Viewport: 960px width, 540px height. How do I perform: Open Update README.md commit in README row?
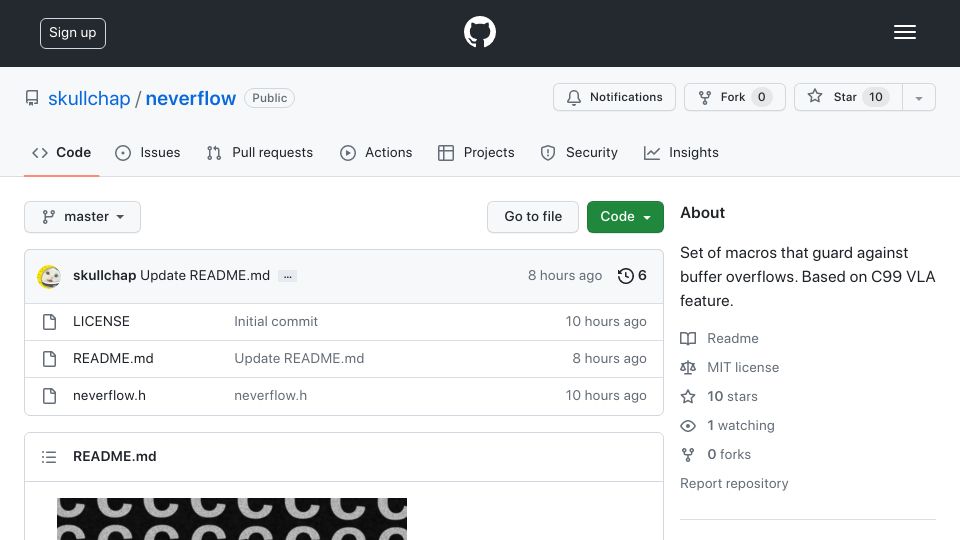click(x=299, y=358)
